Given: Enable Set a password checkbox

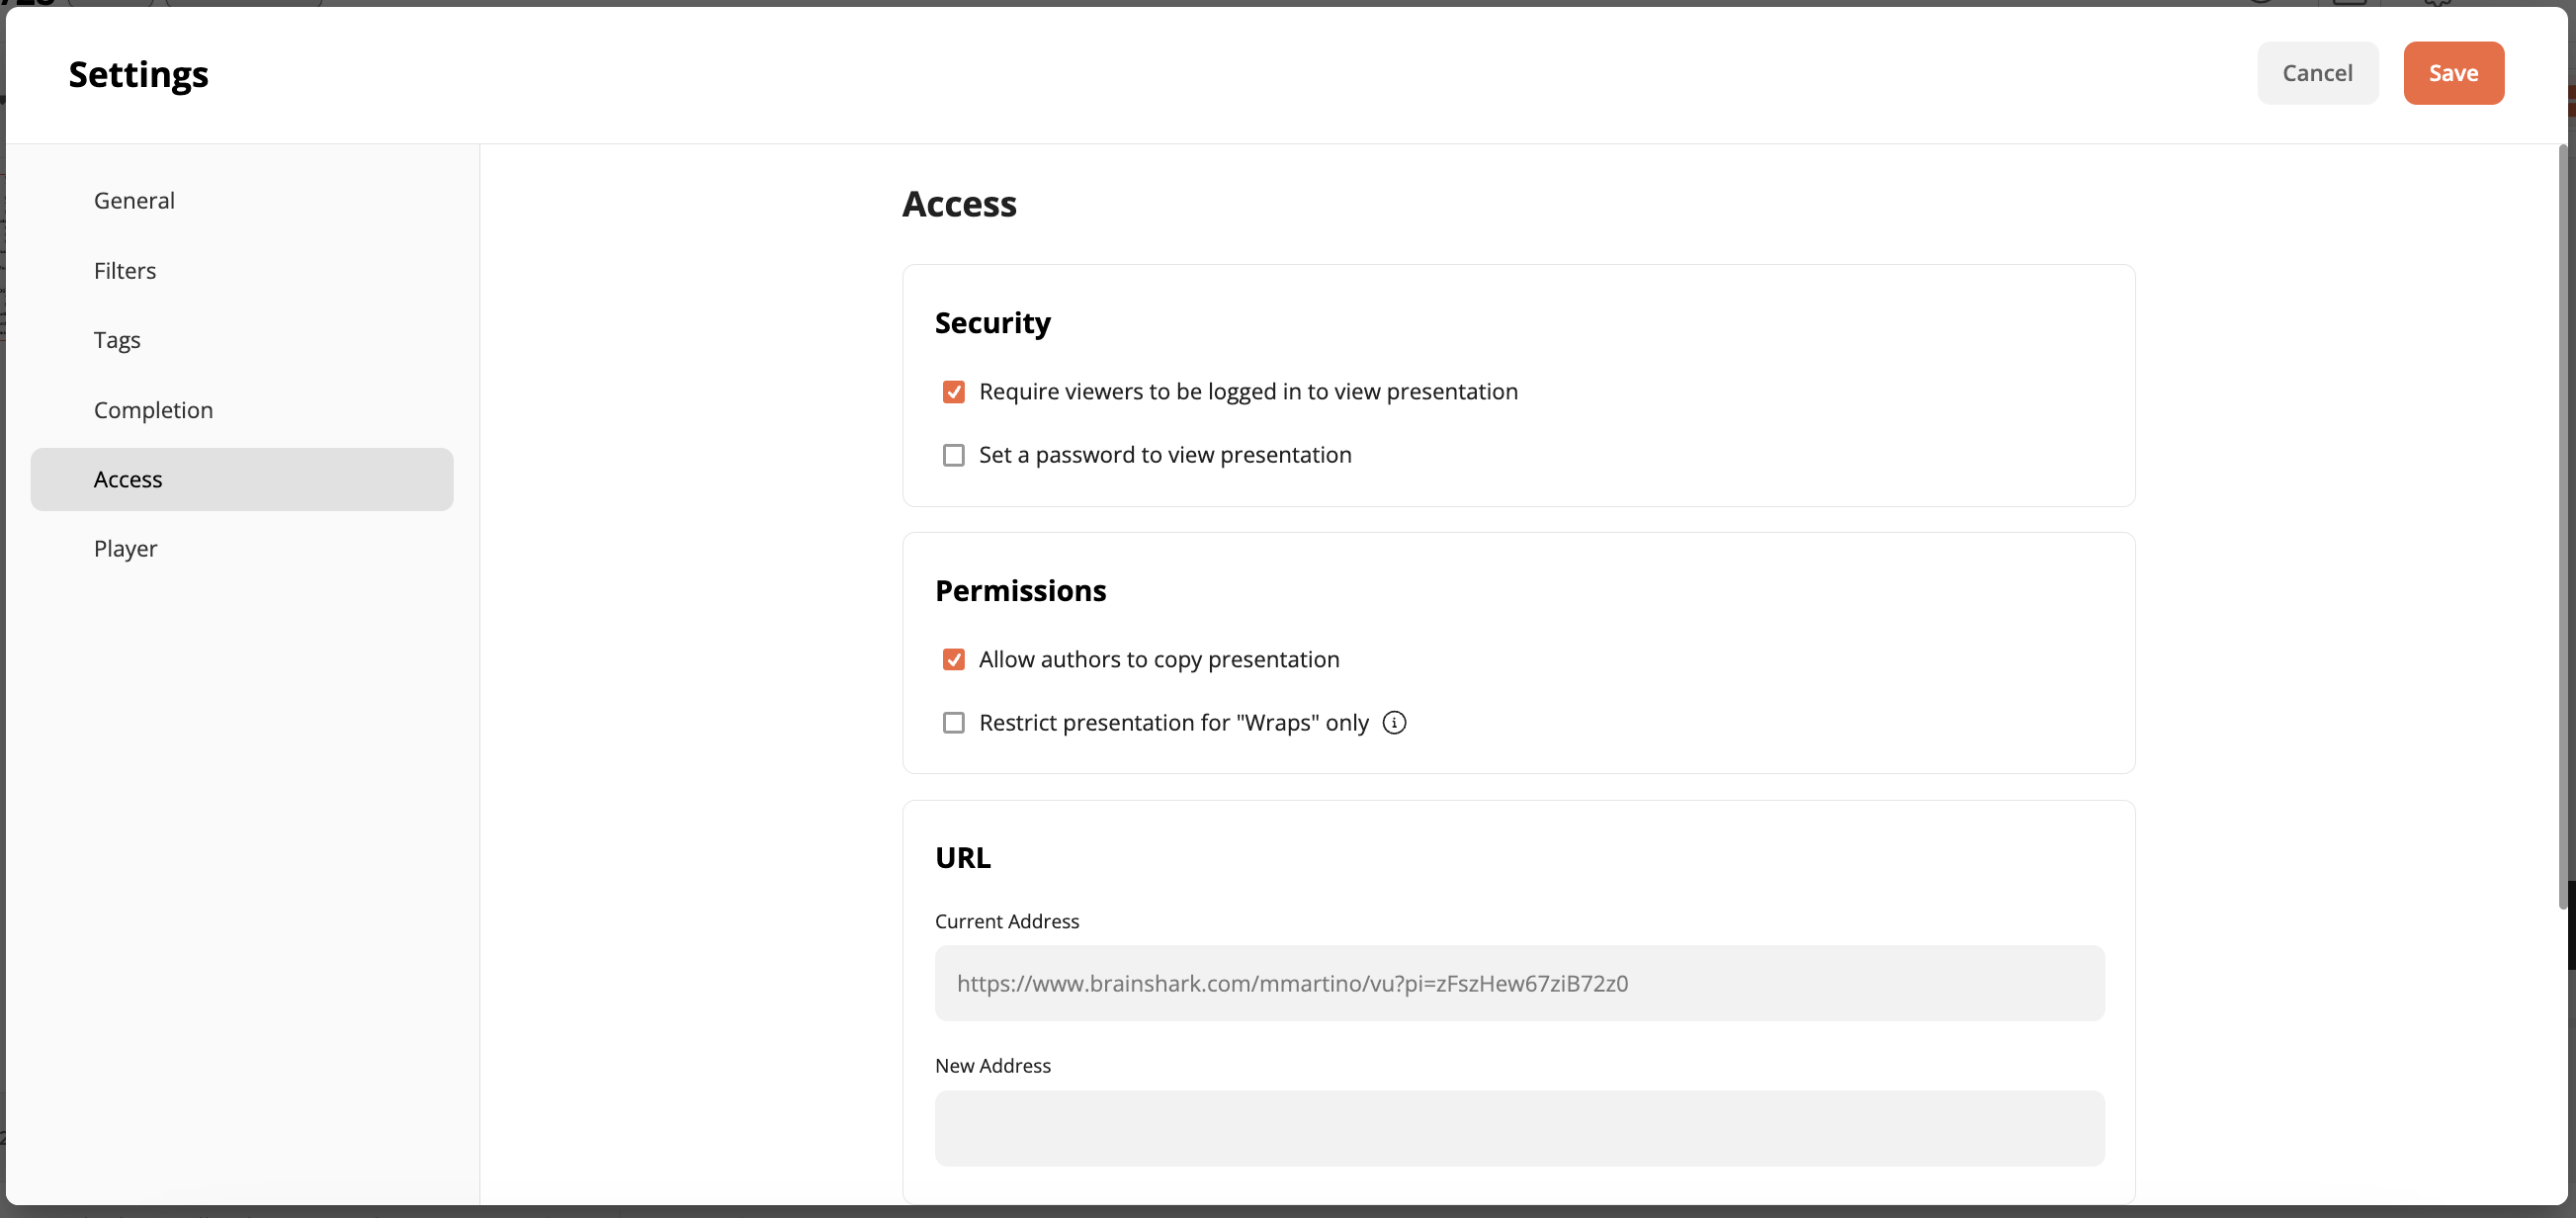Looking at the screenshot, I should pyautogui.click(x=953, y=455).
